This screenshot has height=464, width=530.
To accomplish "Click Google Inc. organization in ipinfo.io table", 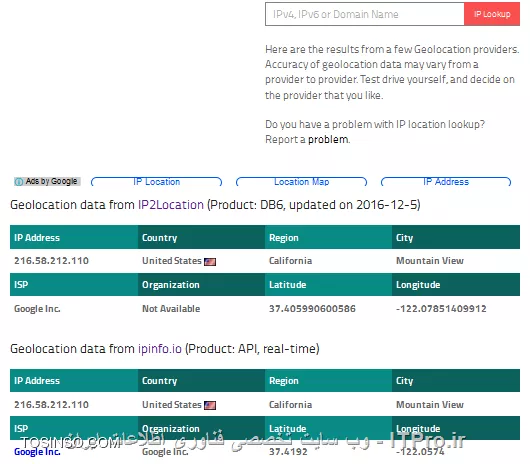I will 165,452.
